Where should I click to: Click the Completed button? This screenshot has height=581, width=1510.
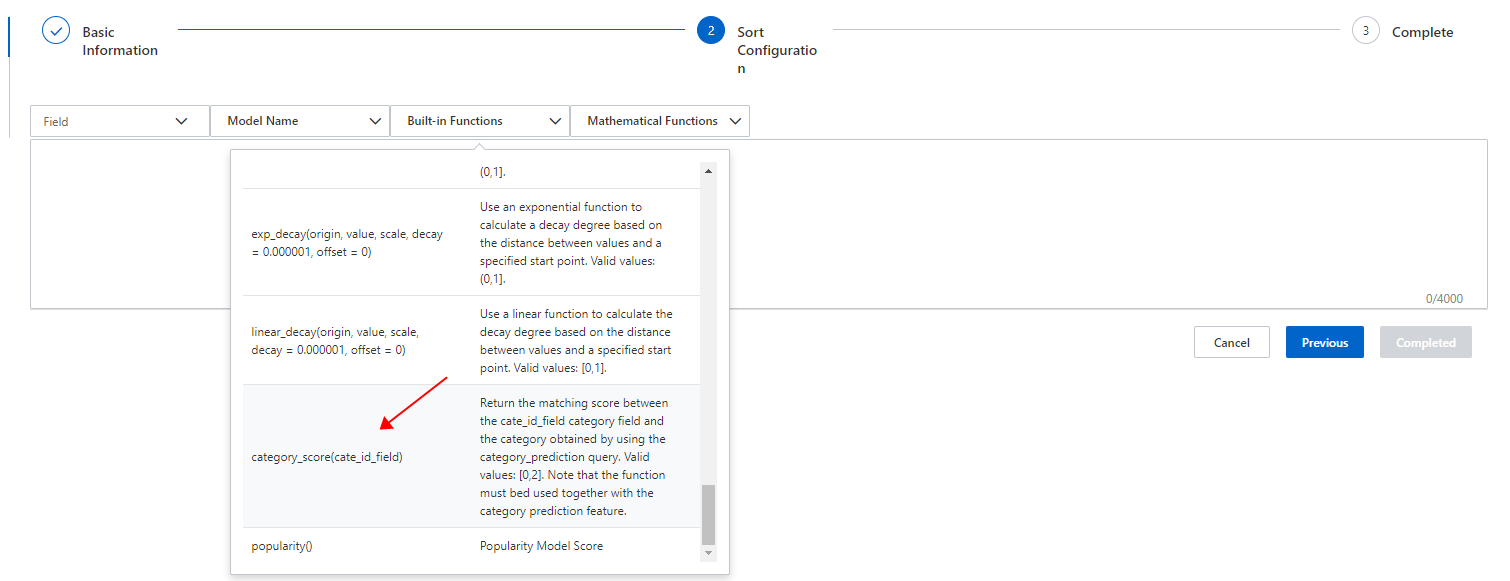click(1426, 342)
